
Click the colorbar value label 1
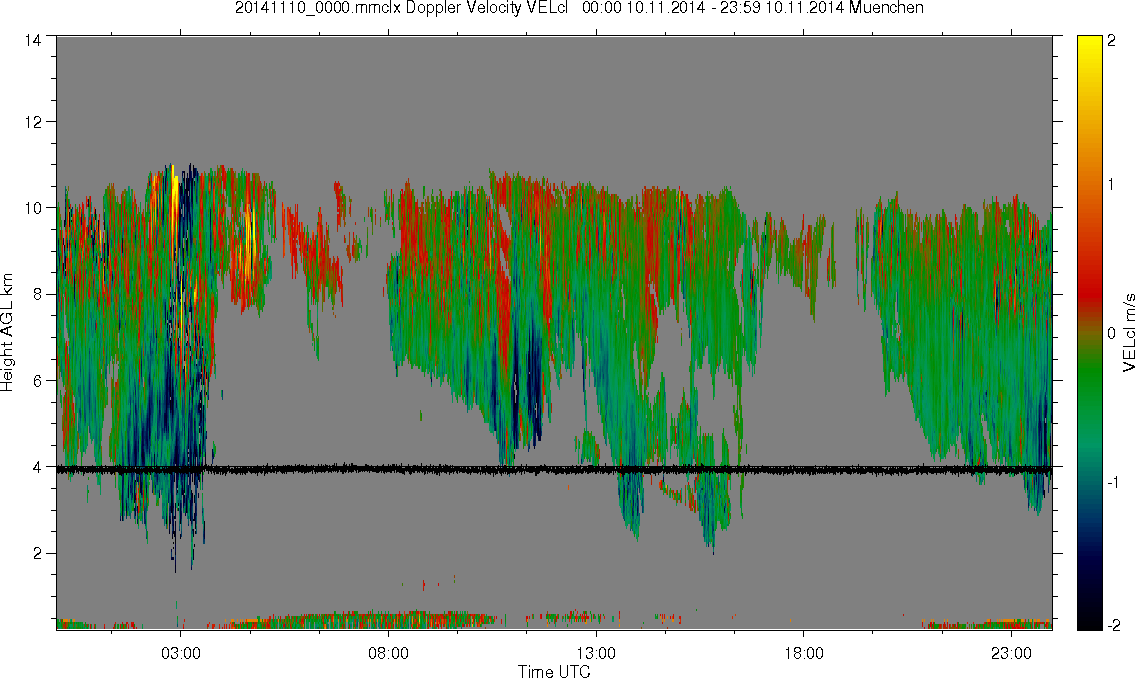pos(1111,185)
